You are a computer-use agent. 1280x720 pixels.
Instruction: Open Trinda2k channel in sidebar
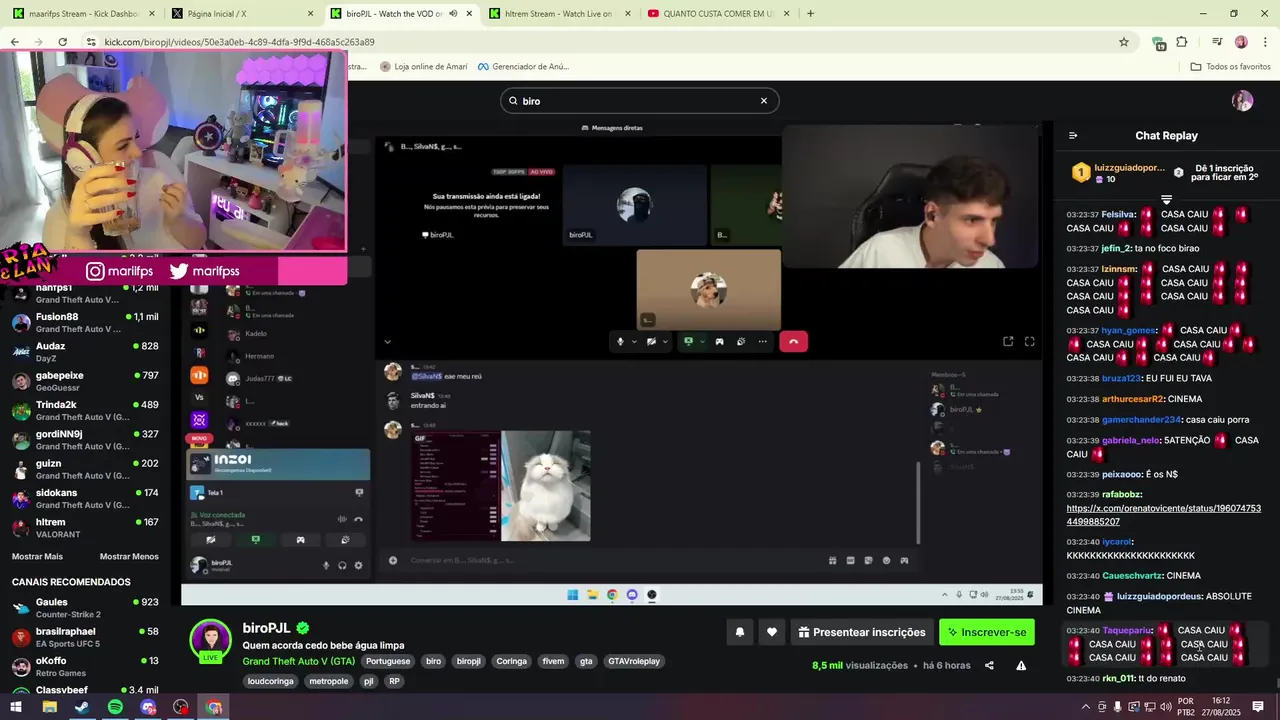86,410
